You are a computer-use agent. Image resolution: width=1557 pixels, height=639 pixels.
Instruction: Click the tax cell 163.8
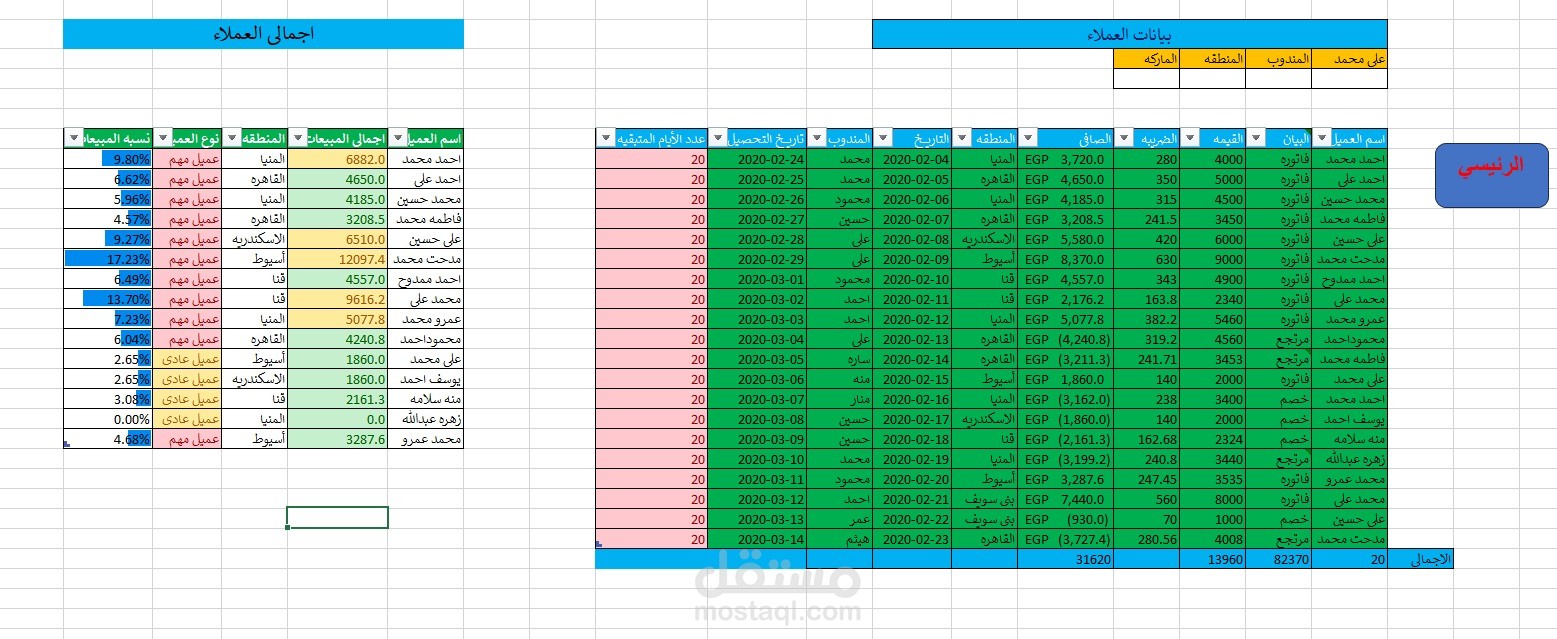click(x=1146, y=299)
